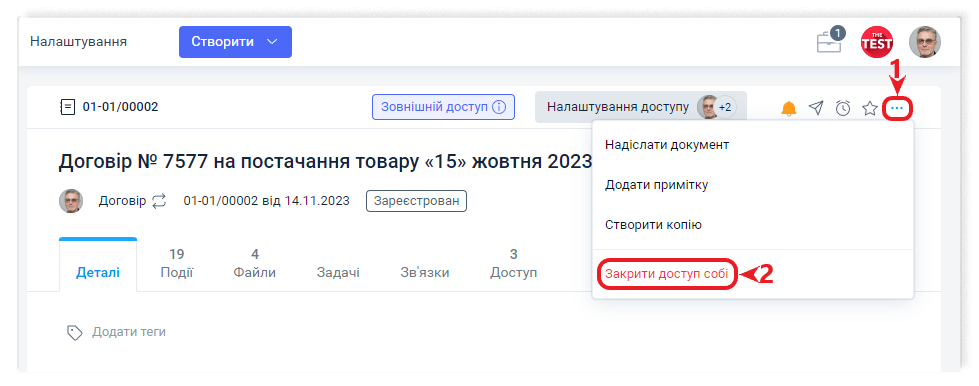979x386 pixels.
Task: Click the +2 users badge
Action: coord(725,107)
